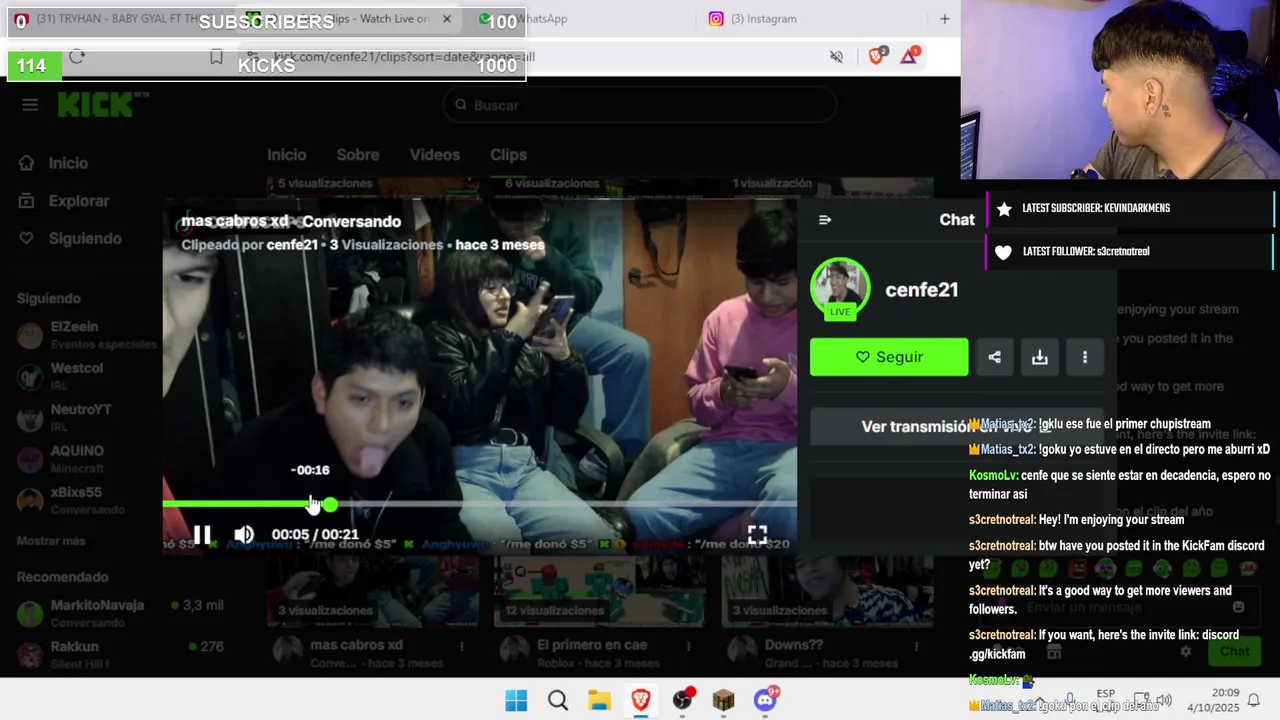This screenshot has width=1280, height=720.
Task: Open fullscreen mode for the clip
Action: pyautogui.click(x=757, y=535)
